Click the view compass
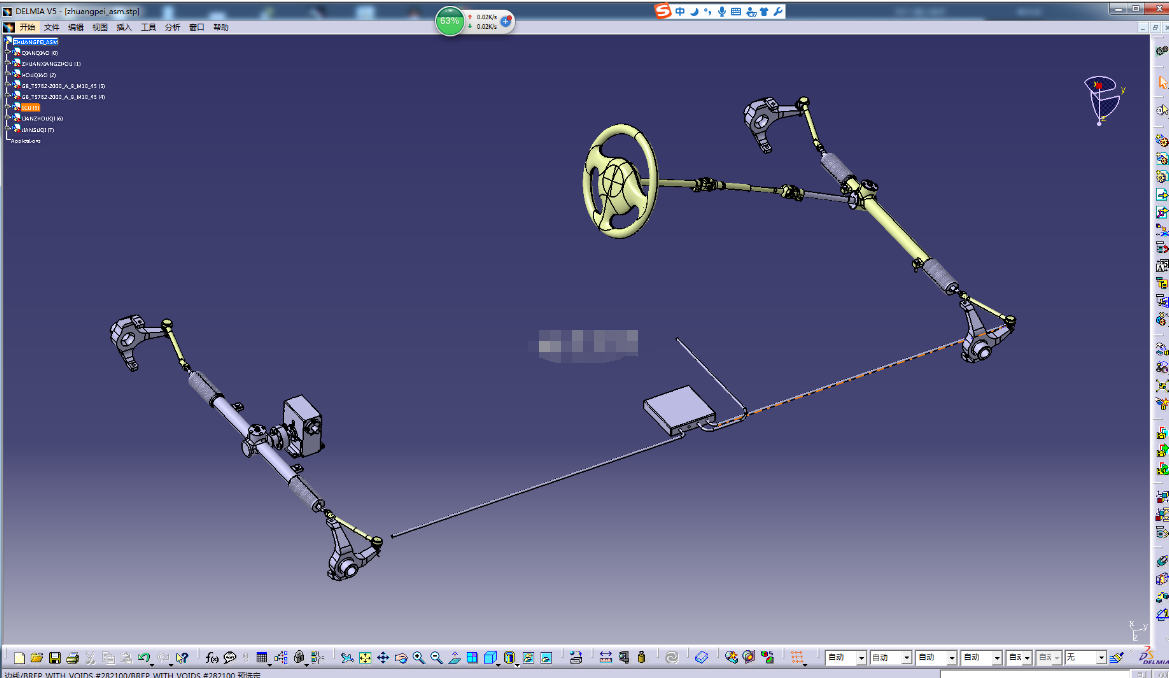The height and width of the screenshot is (678, 1169). point(1103,98)
